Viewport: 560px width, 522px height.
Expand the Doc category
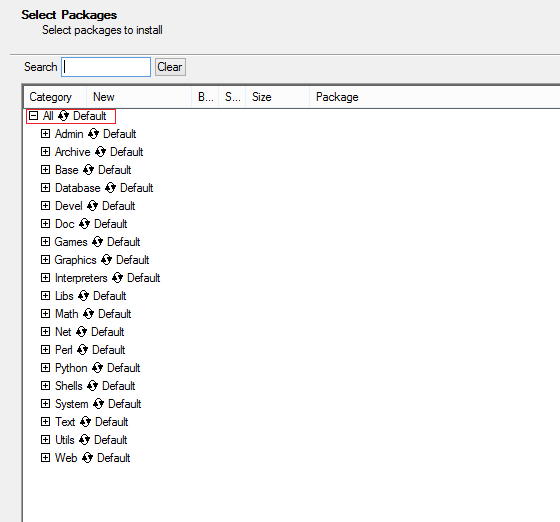click(x=45, y=224)
